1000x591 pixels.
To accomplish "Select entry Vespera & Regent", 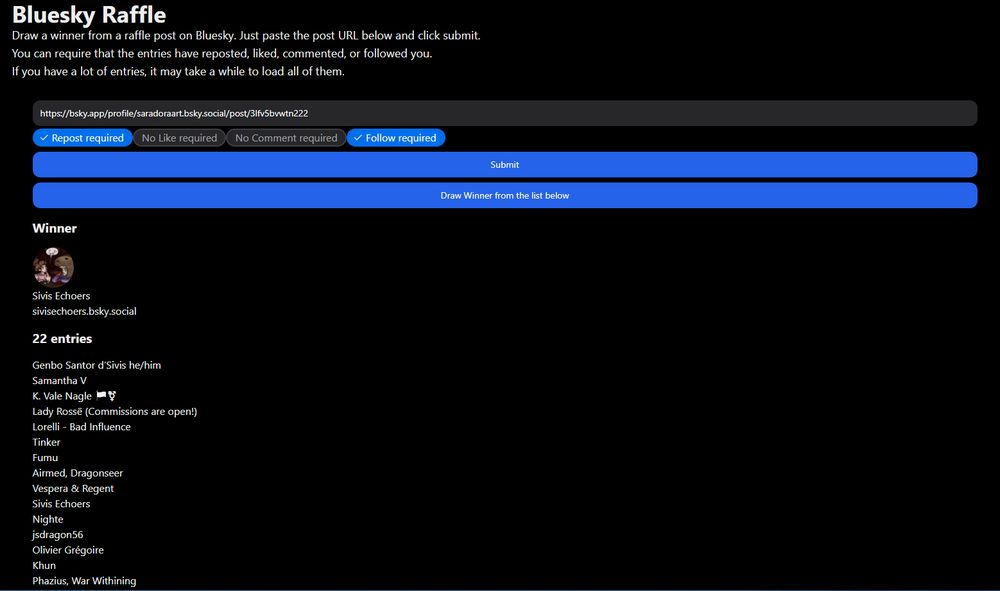I will click(x=73, y=488).
